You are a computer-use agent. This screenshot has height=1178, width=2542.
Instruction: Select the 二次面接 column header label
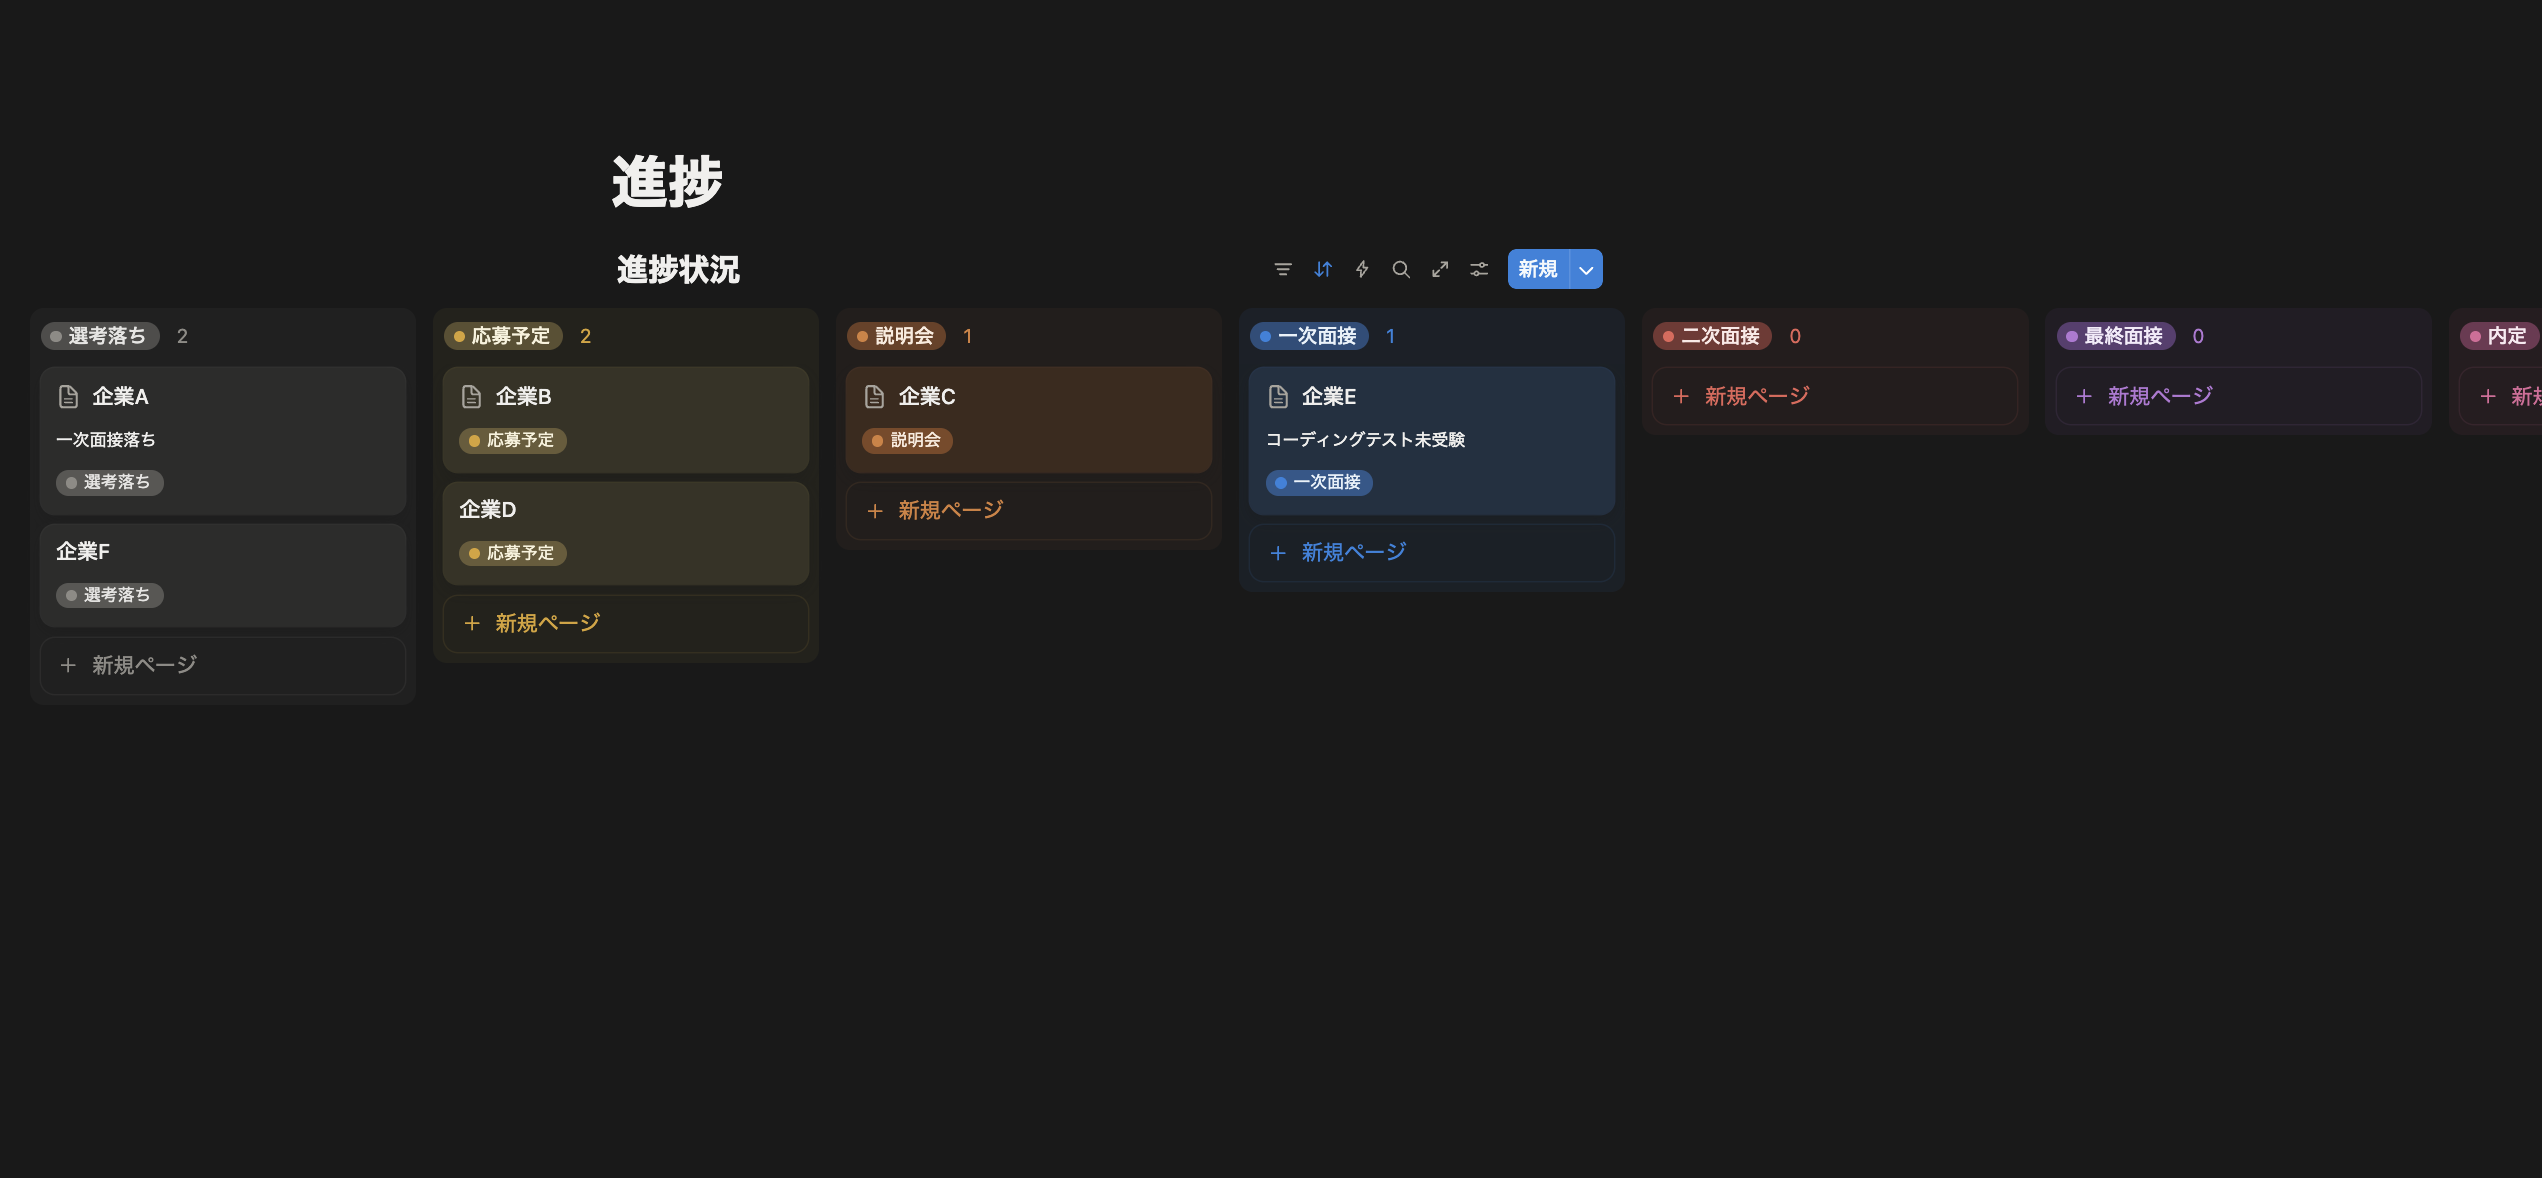click(x=1711, y=335)
